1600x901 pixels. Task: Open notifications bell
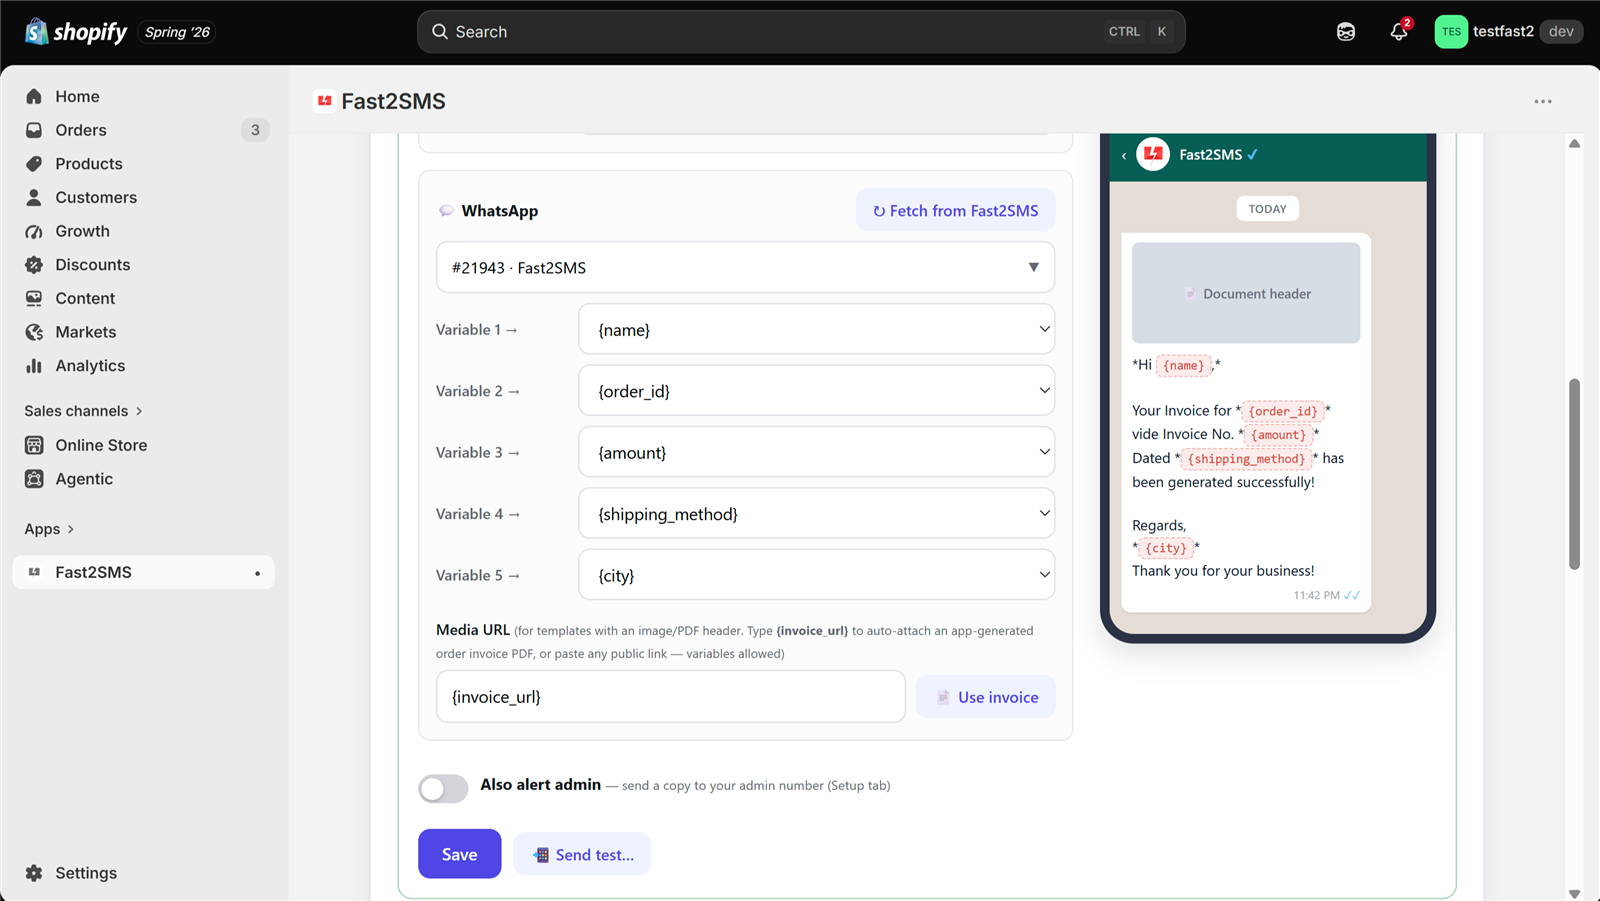pos(1399,32)
